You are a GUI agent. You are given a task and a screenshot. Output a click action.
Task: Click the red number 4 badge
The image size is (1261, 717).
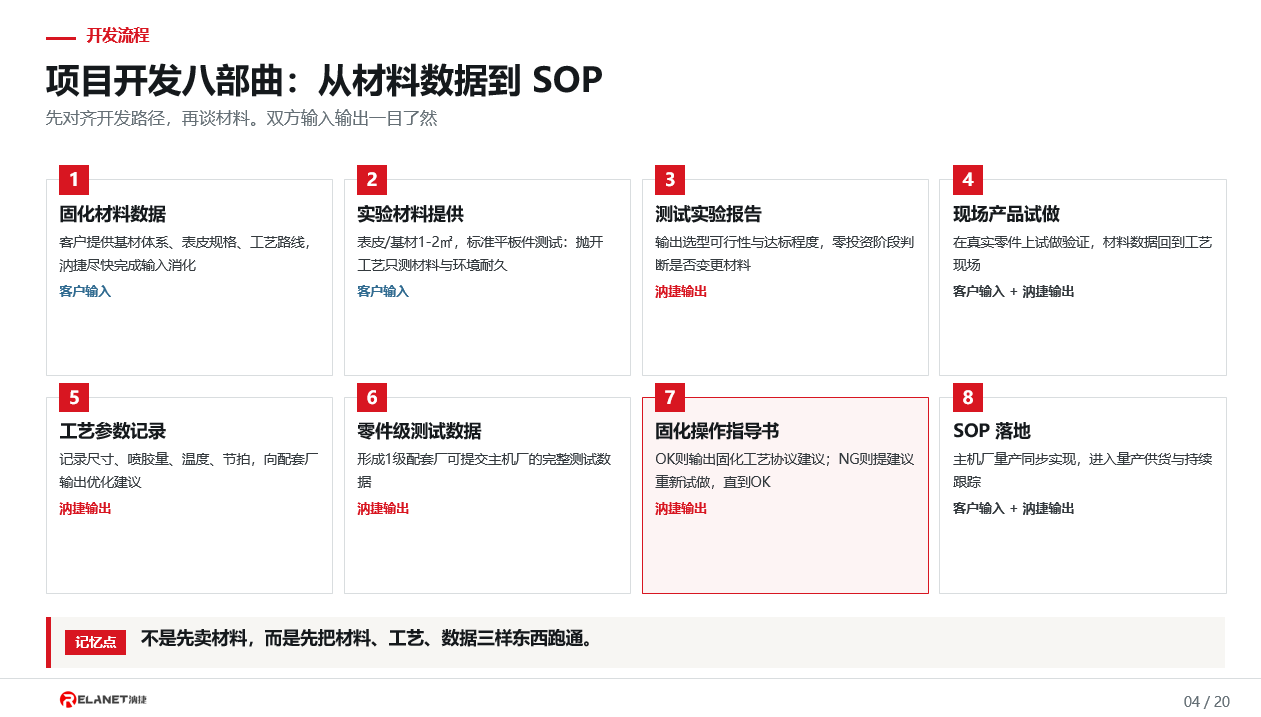click(x=968, y=180)
